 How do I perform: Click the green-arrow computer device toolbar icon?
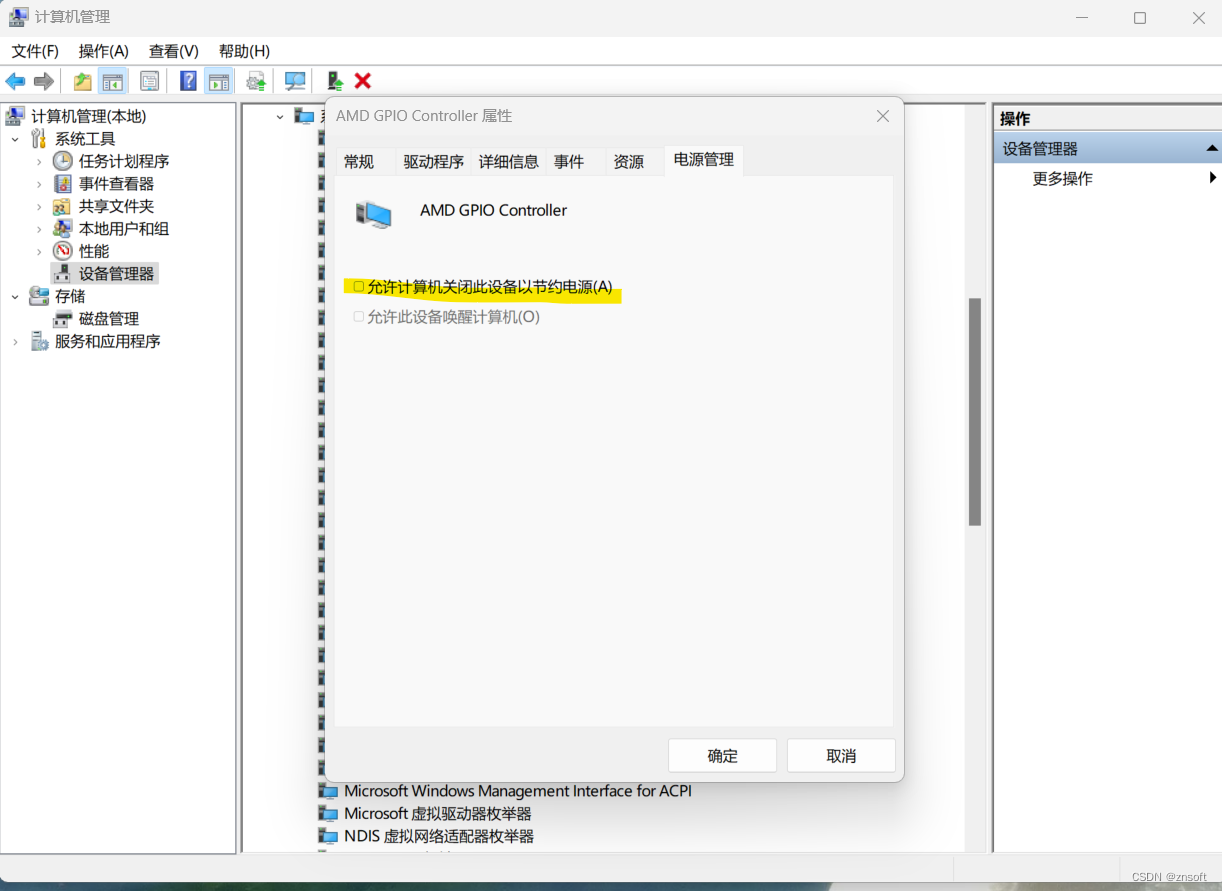point(335,81)
